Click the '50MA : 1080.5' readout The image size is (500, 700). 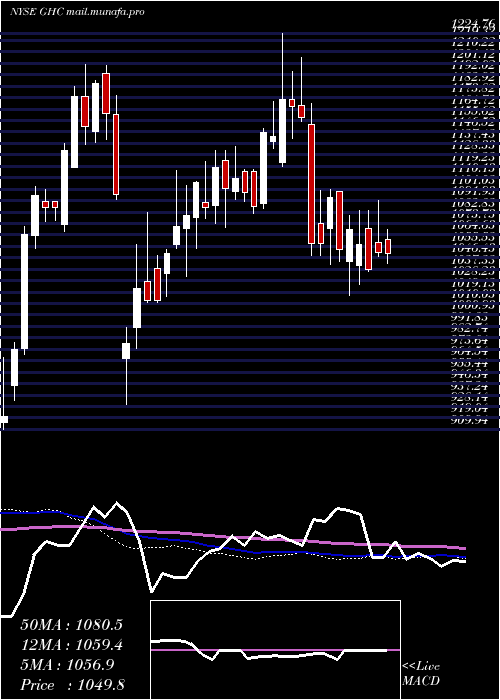[x=71, y=625]
